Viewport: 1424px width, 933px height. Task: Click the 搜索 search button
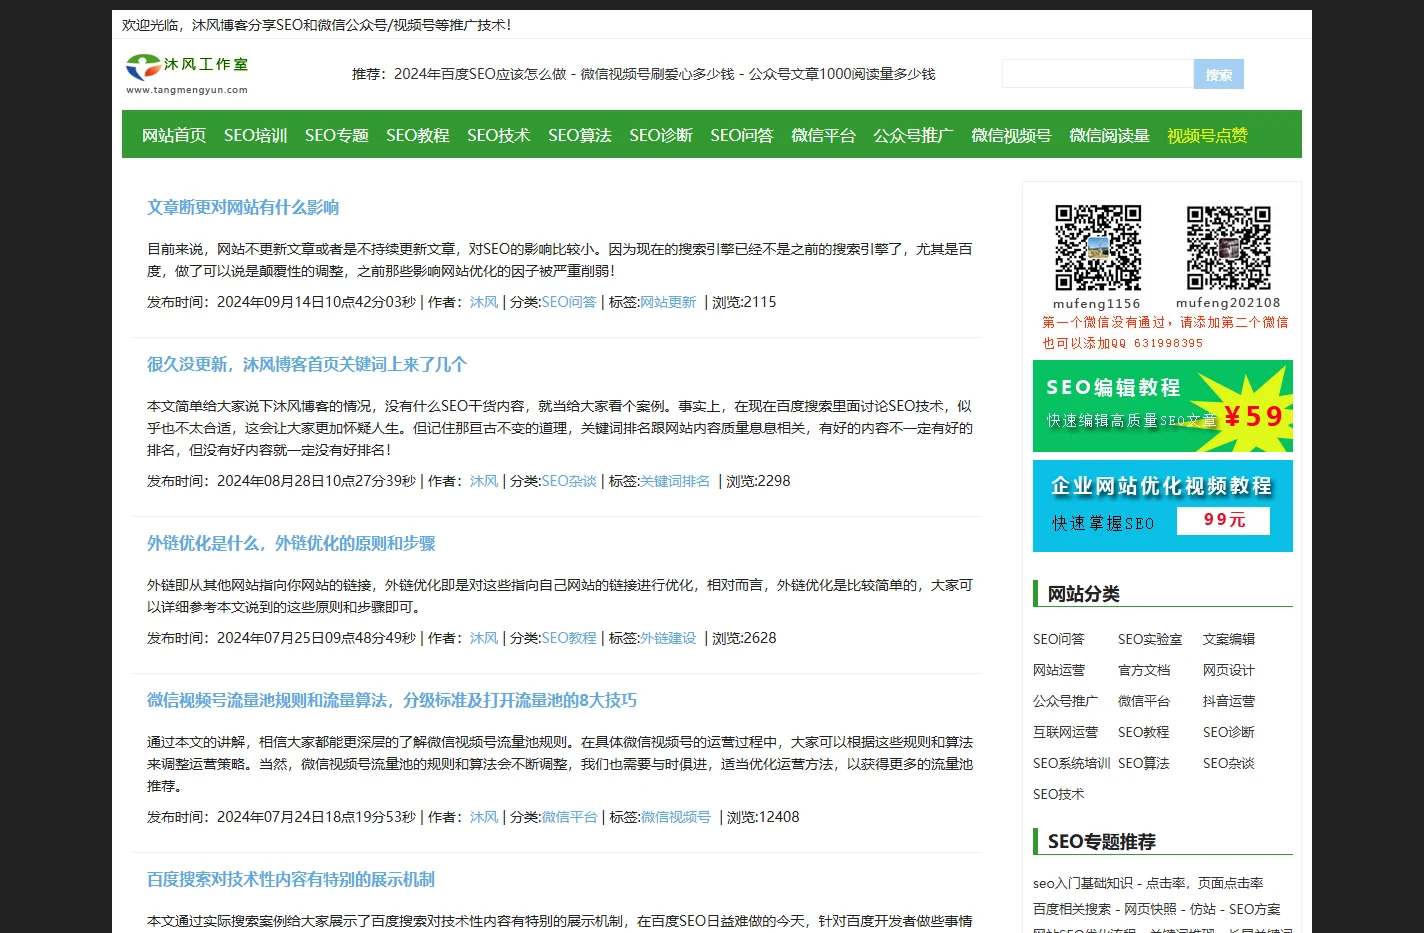click(1219, 74)
